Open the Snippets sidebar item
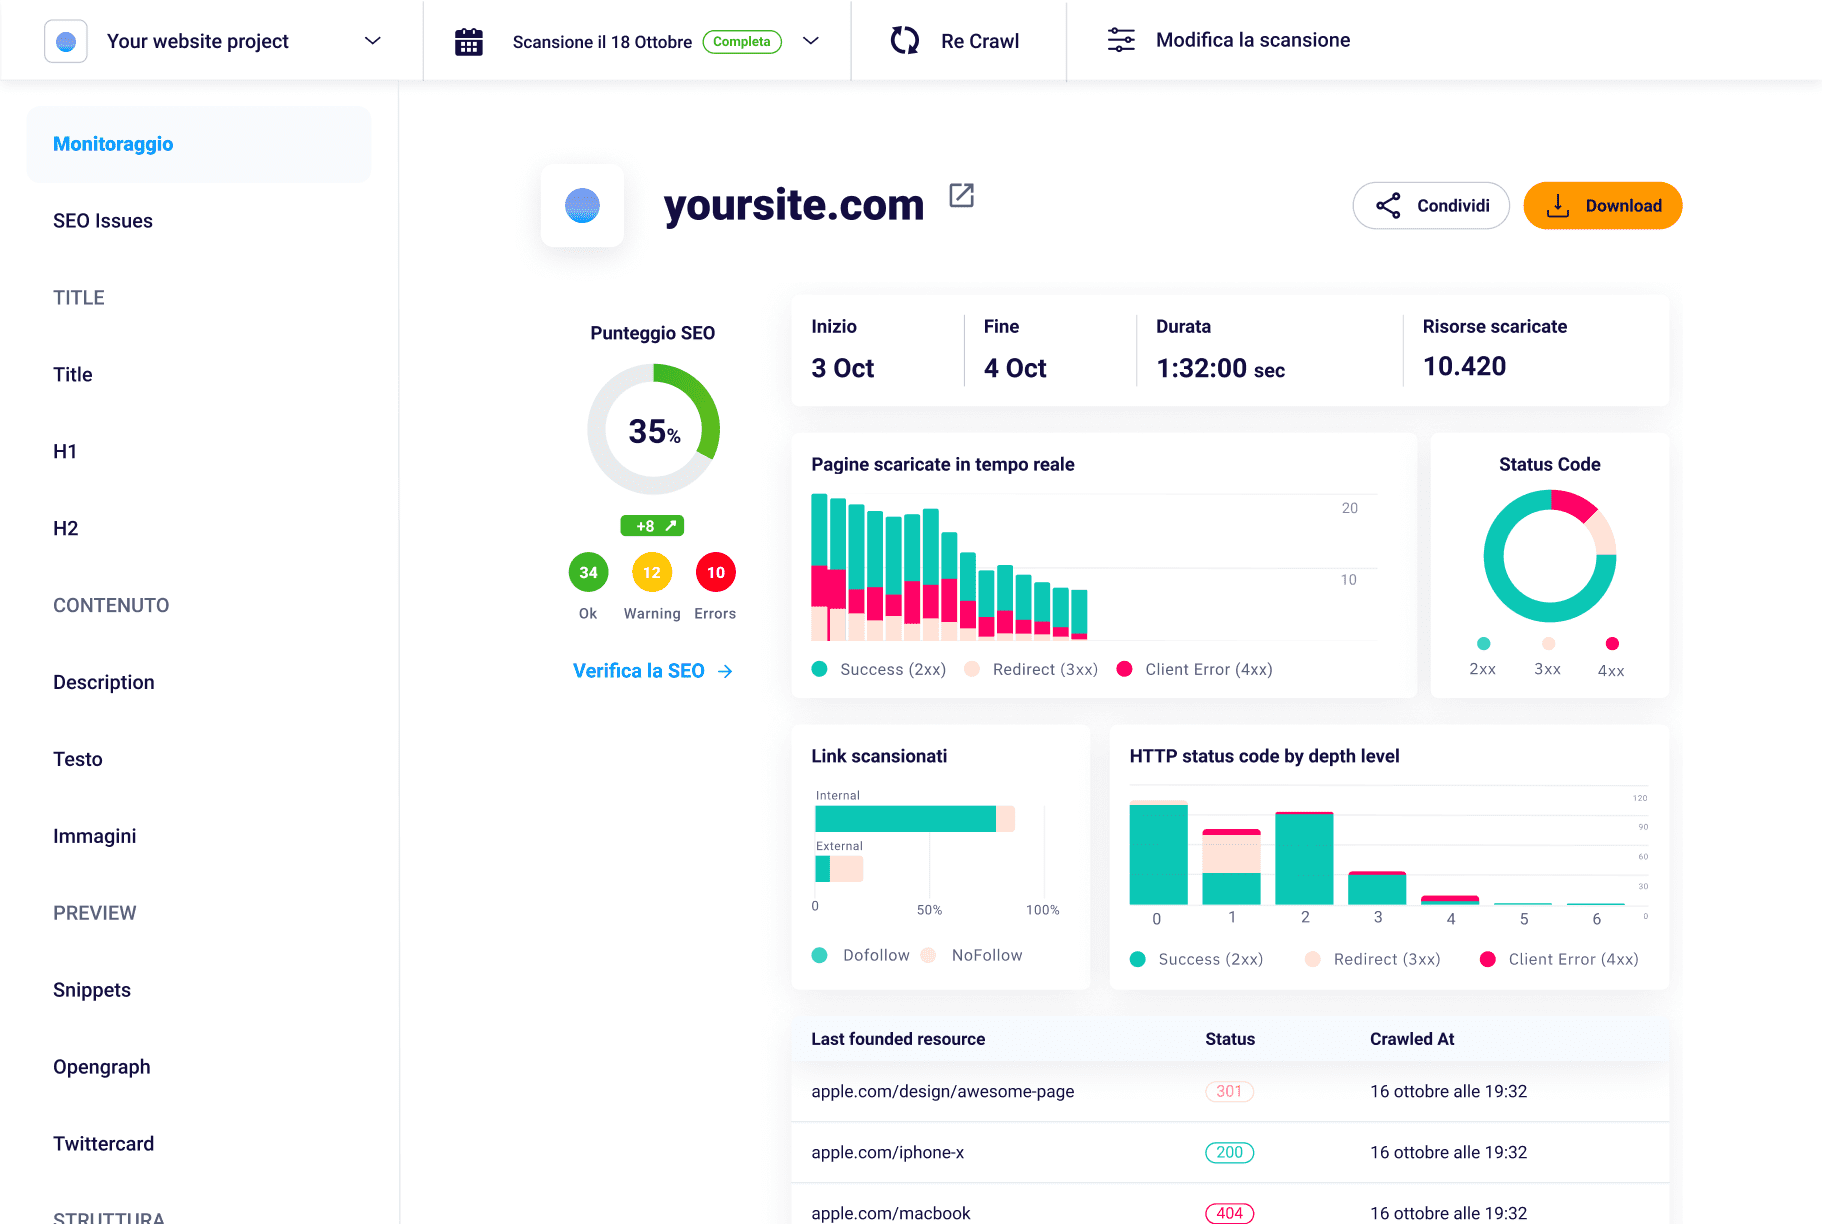The image size is (1822, 1224). [91, 989]
